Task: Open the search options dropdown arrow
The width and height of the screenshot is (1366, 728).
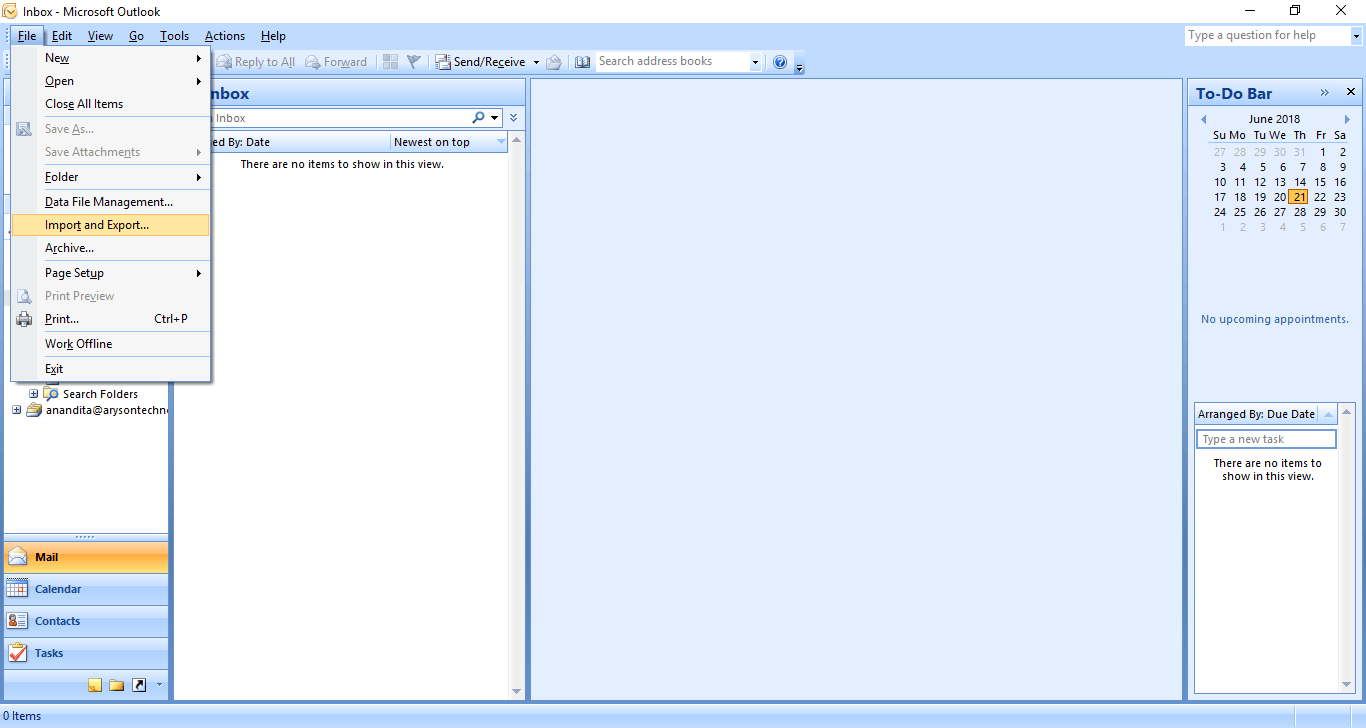Action: point(495,118)
